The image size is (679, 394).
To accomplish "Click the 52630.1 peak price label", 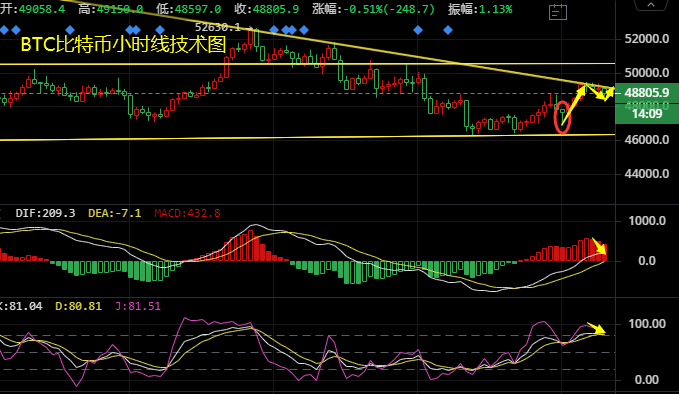I will 218,27.
